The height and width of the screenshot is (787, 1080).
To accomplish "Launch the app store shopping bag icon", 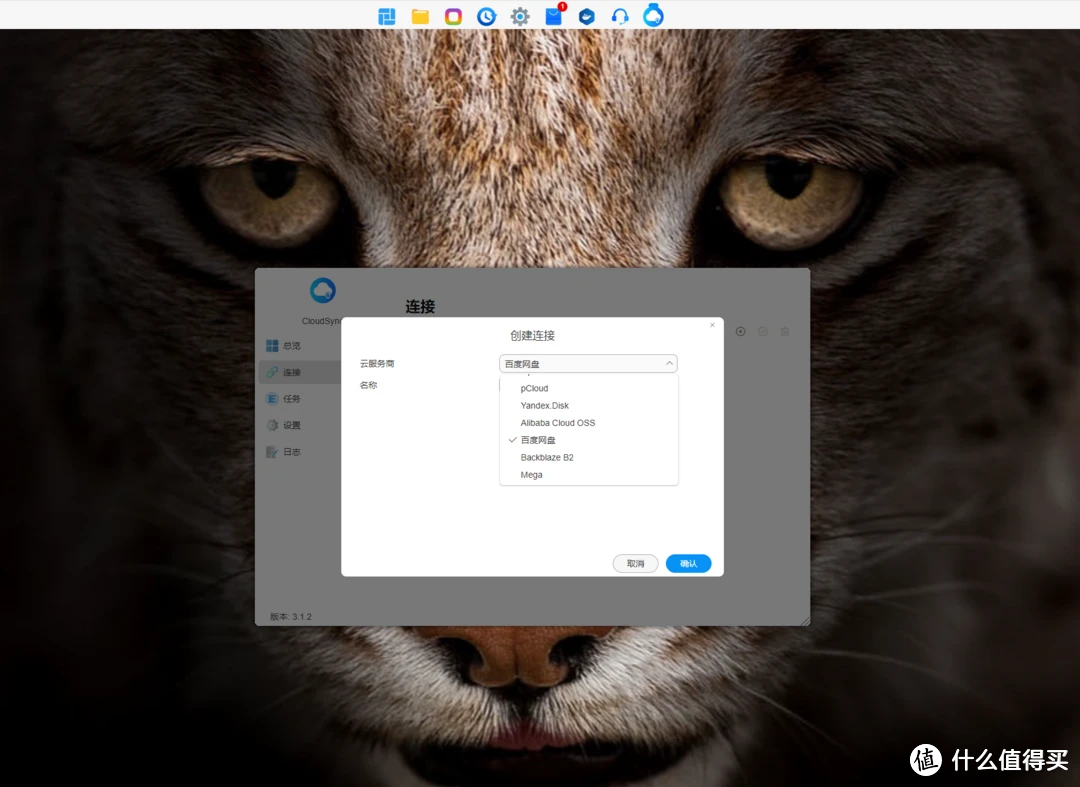I will tap(553, 16).
